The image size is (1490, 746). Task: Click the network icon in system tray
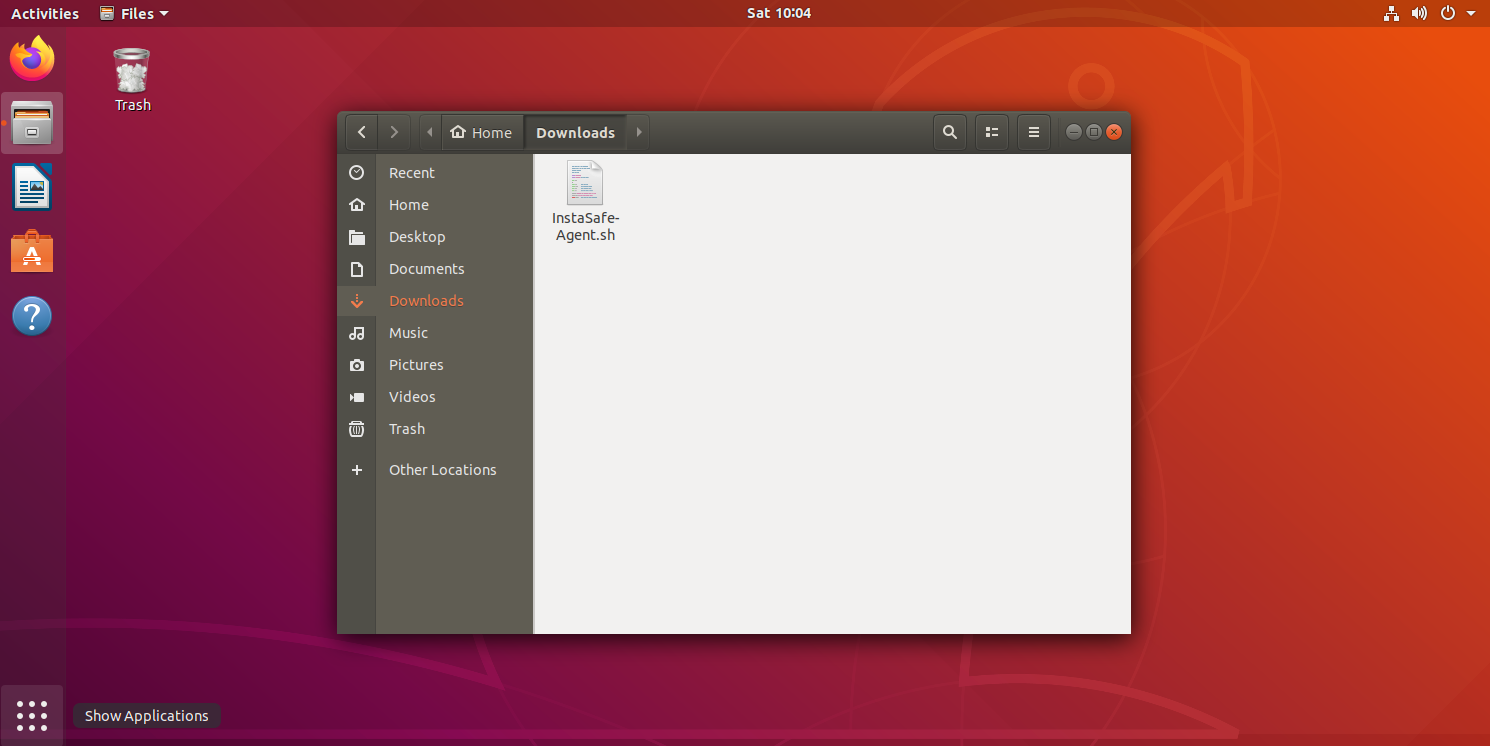(1391, 13)
